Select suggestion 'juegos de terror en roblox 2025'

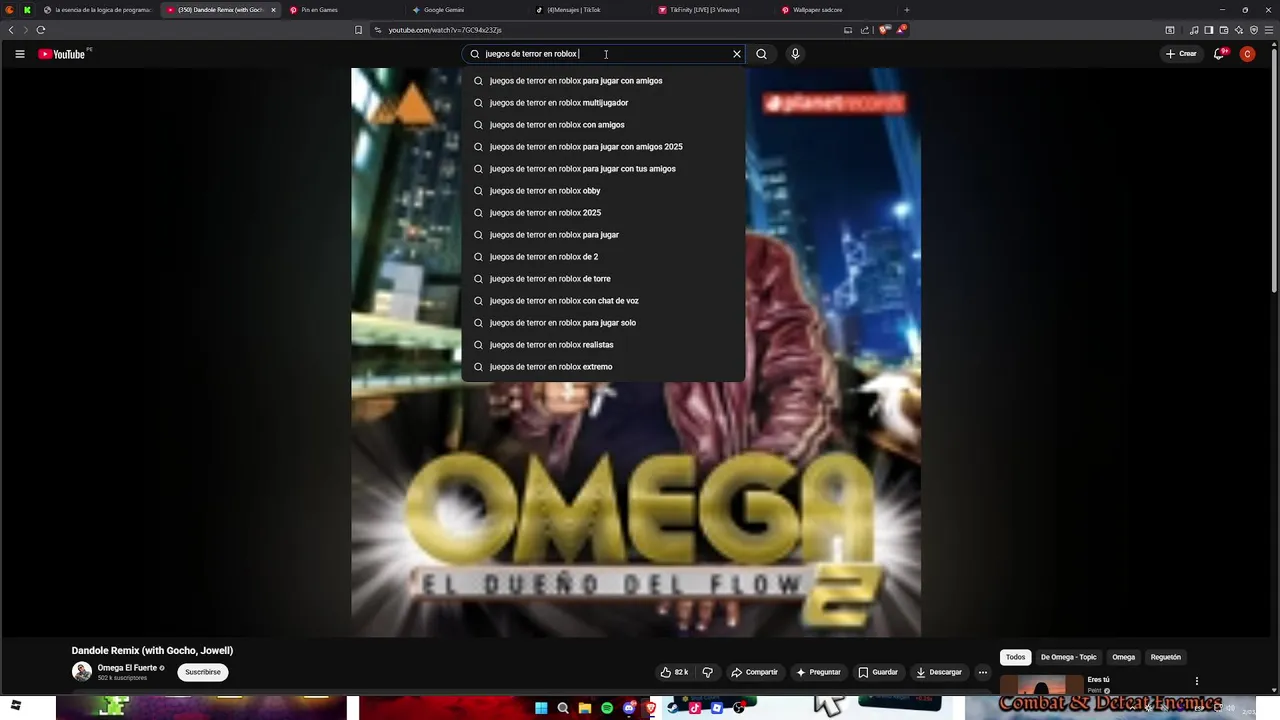[x=603, y=213]
